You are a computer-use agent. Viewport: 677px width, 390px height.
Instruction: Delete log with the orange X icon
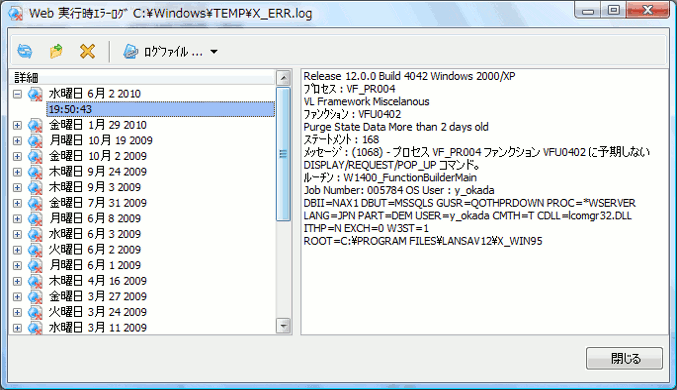pos(88,52)
